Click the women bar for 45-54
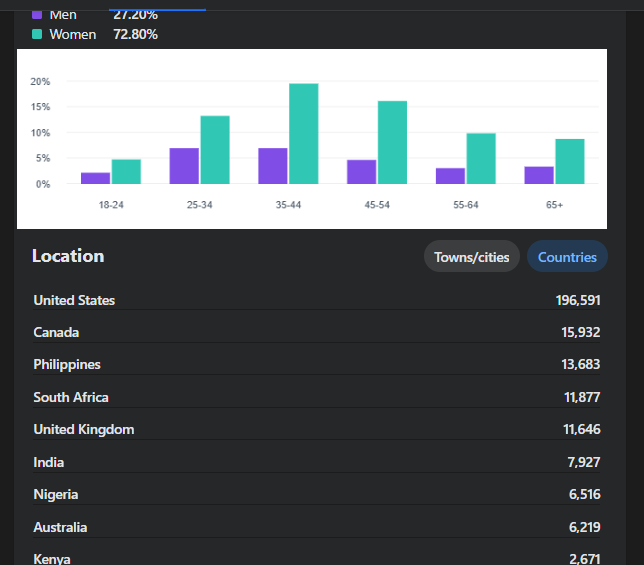644x565 pixels. pos(392,142)
